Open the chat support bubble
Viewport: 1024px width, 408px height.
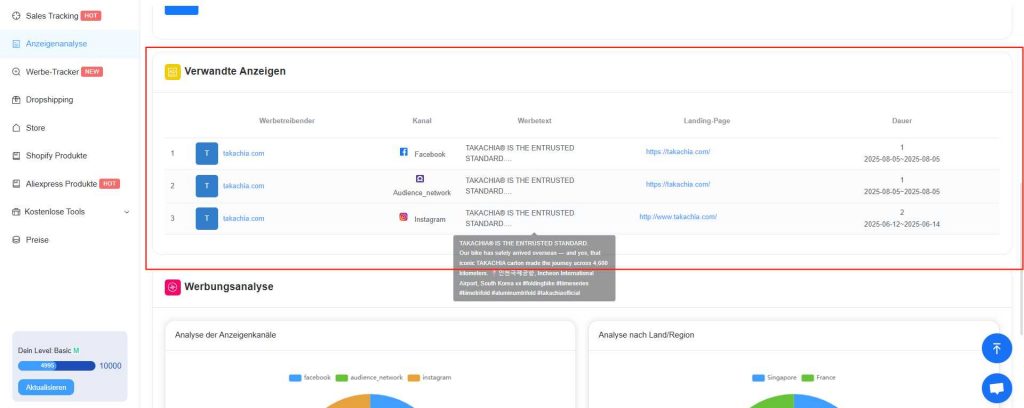997,388
